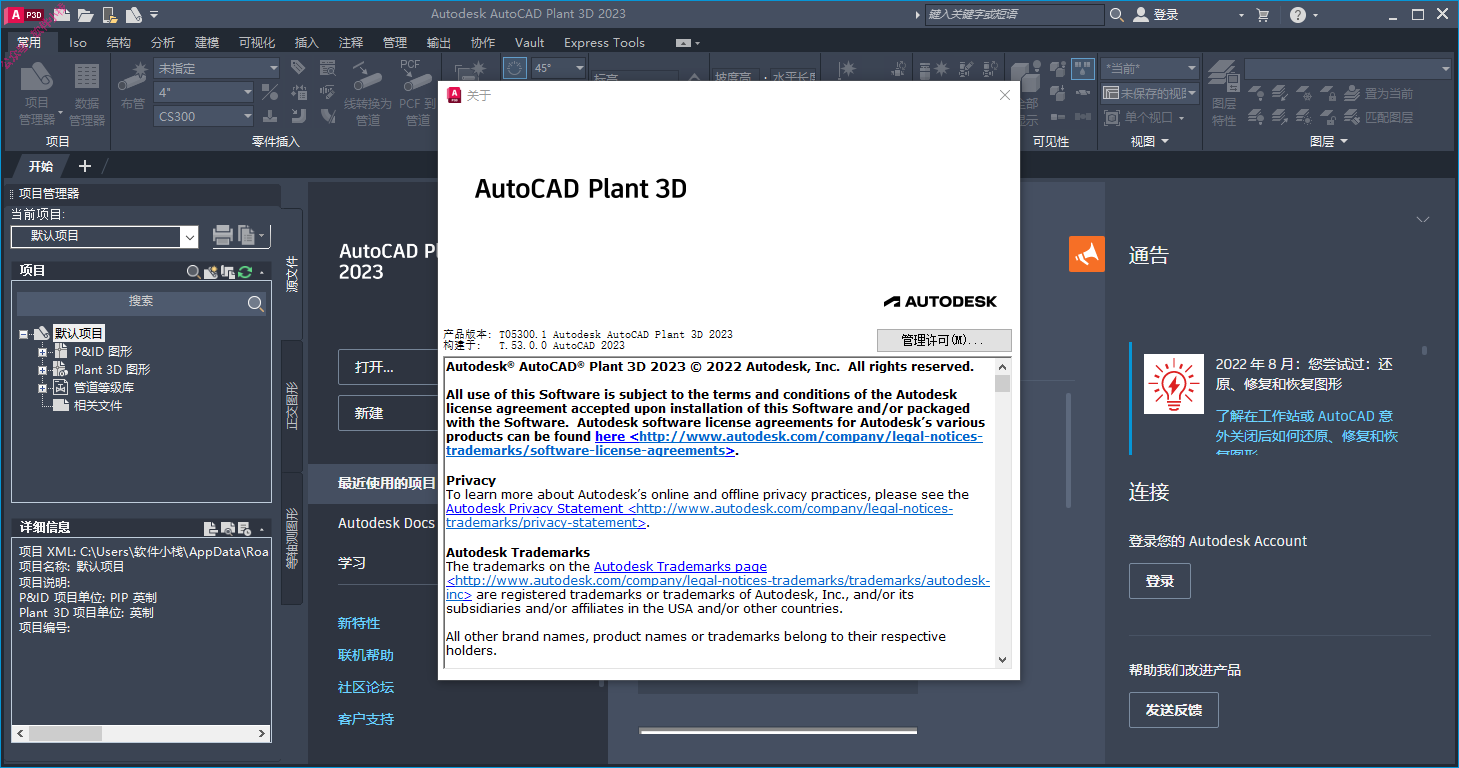This screenshot has width=1459, height=768.
Task: Click the printer publish icon in Project Manager
Action: 222,236
